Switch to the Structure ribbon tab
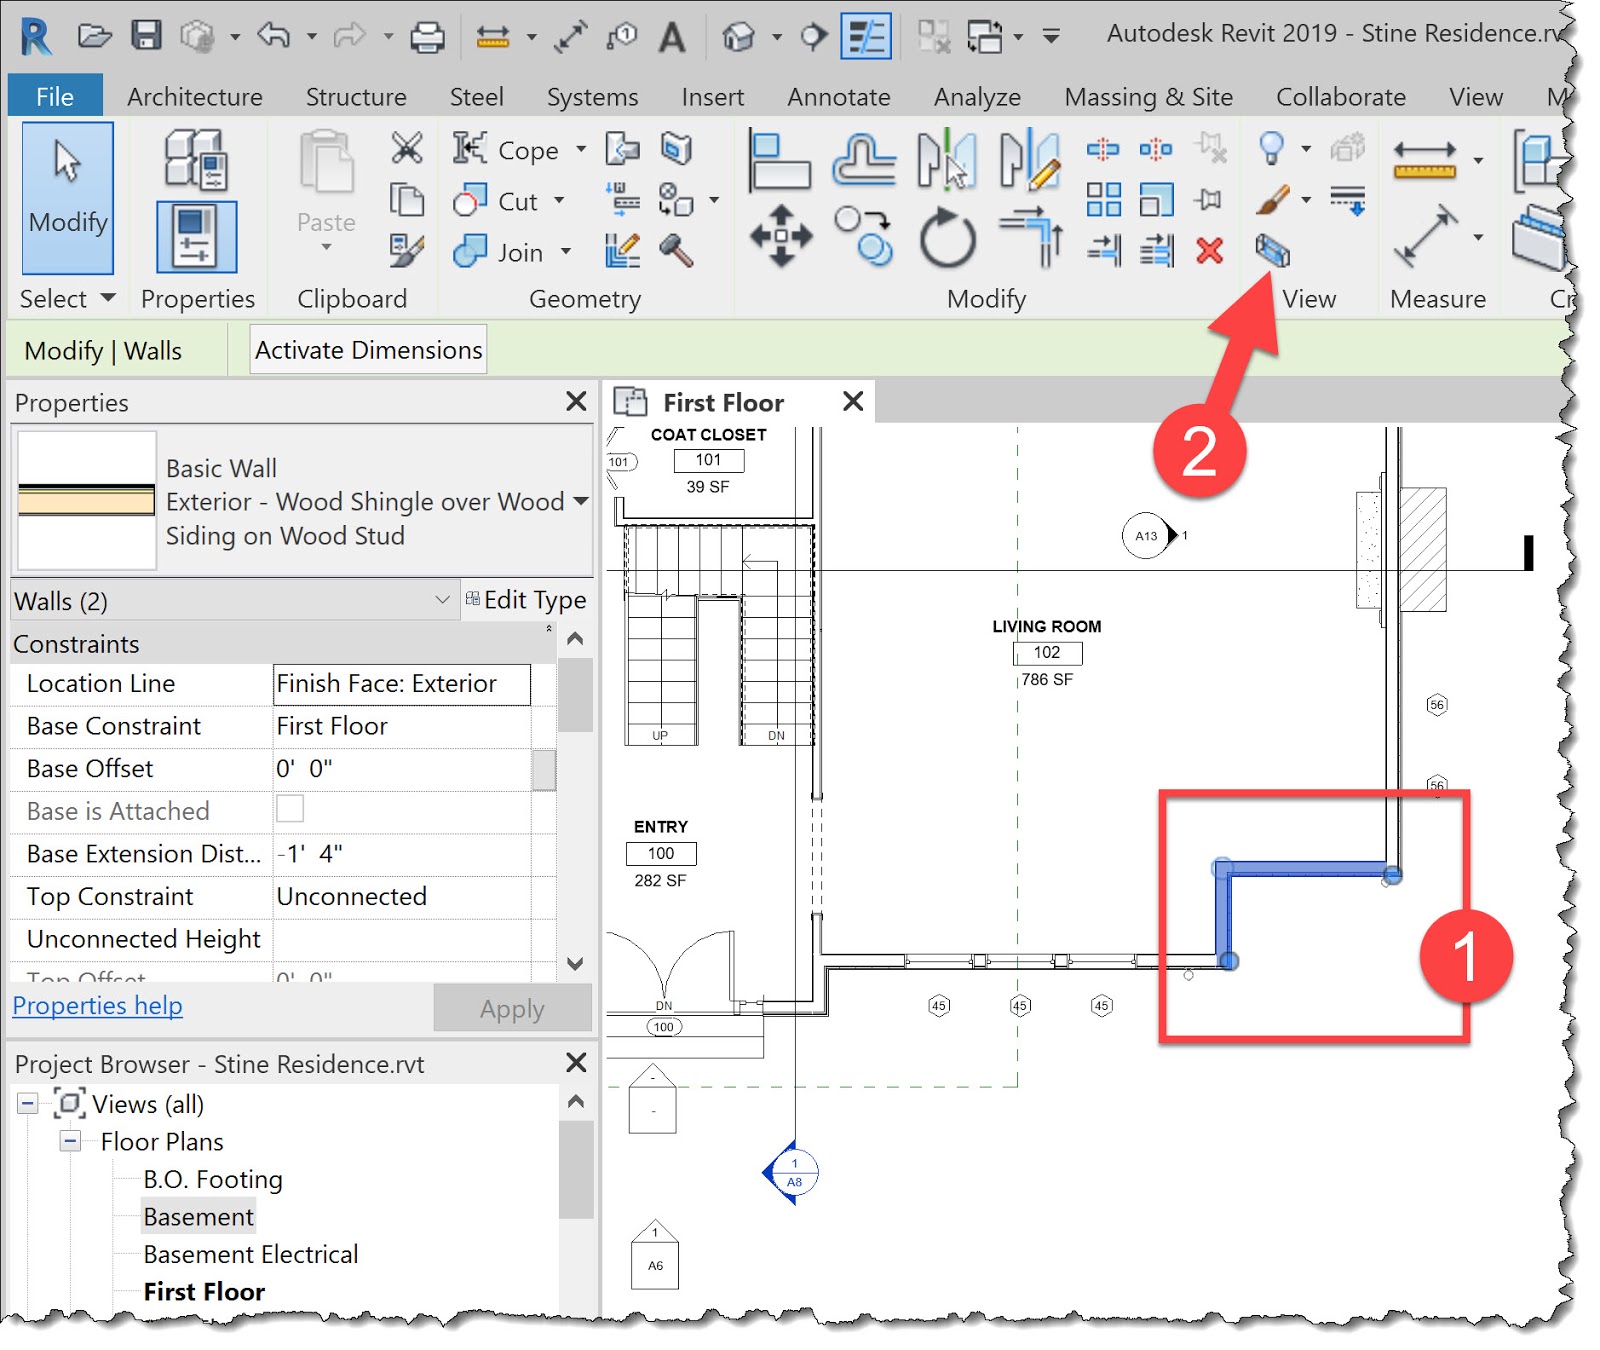The height and width of the screenshot is (1350, 1600). [x=356, y=97]
